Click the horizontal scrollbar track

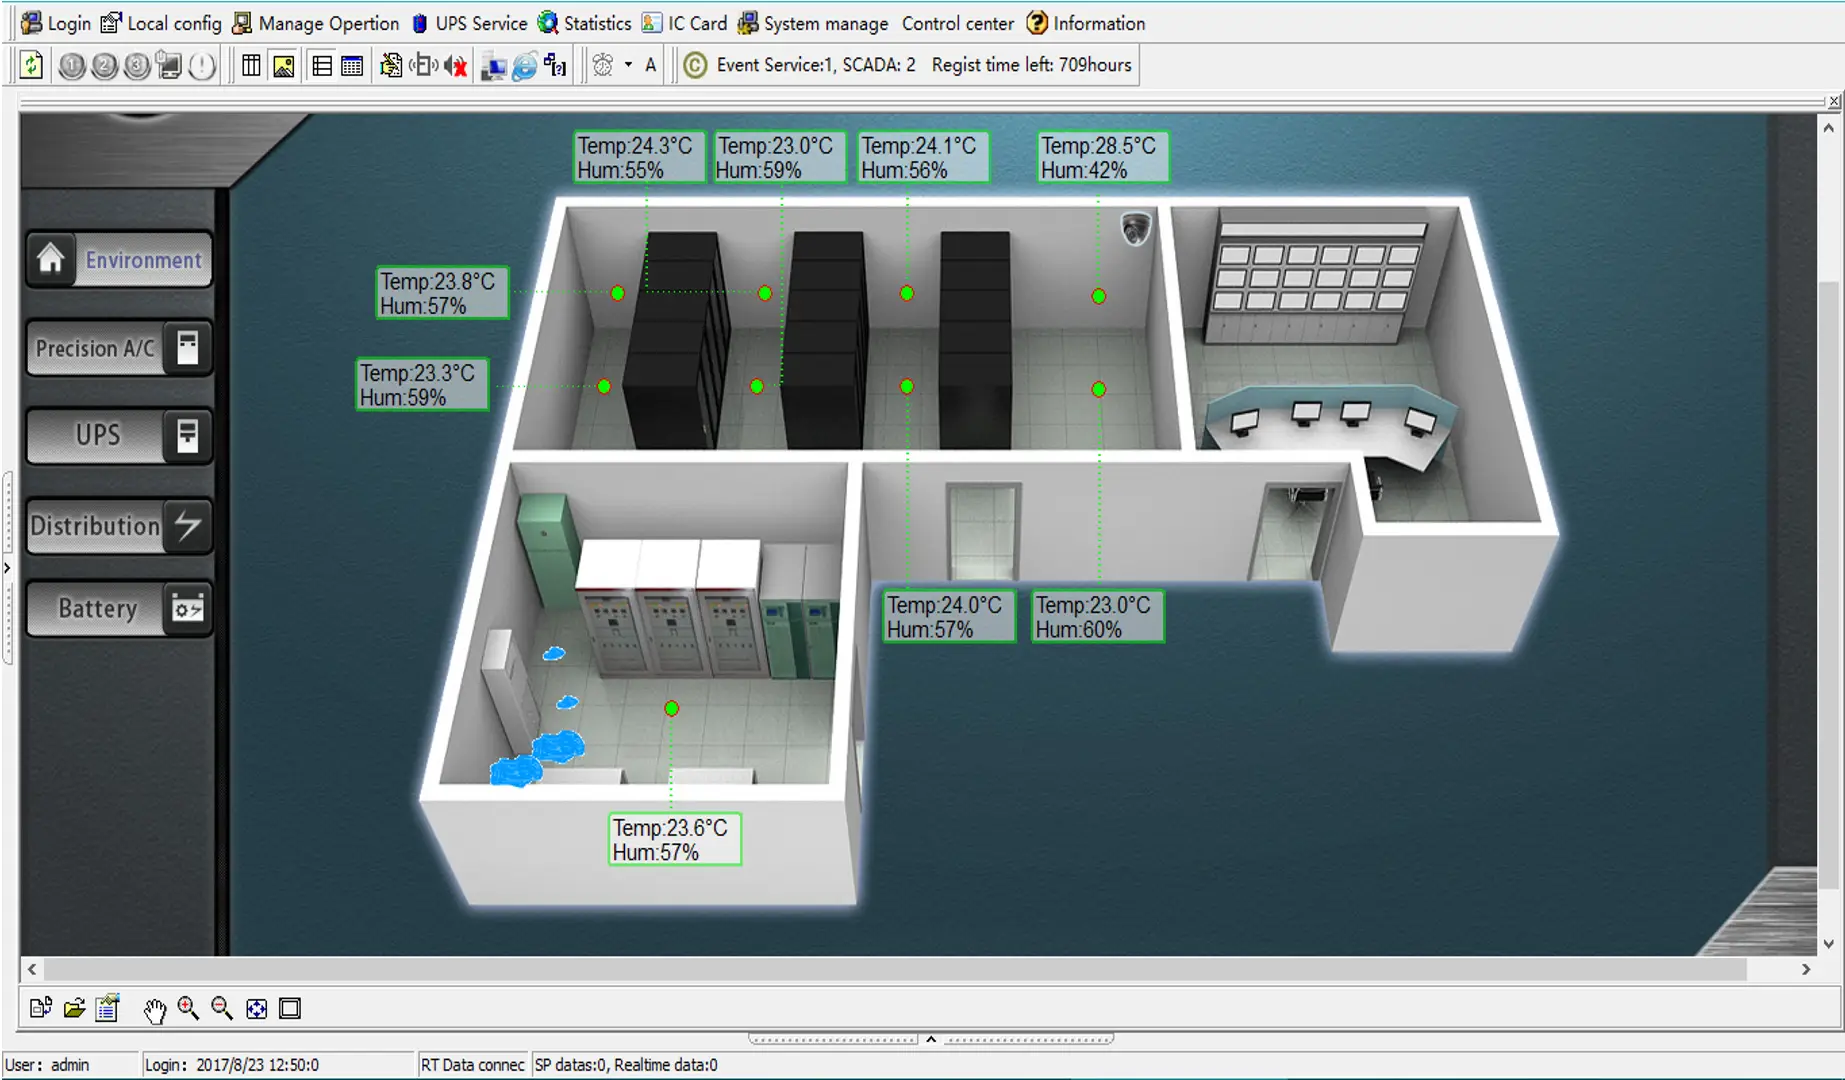[895, 969]
